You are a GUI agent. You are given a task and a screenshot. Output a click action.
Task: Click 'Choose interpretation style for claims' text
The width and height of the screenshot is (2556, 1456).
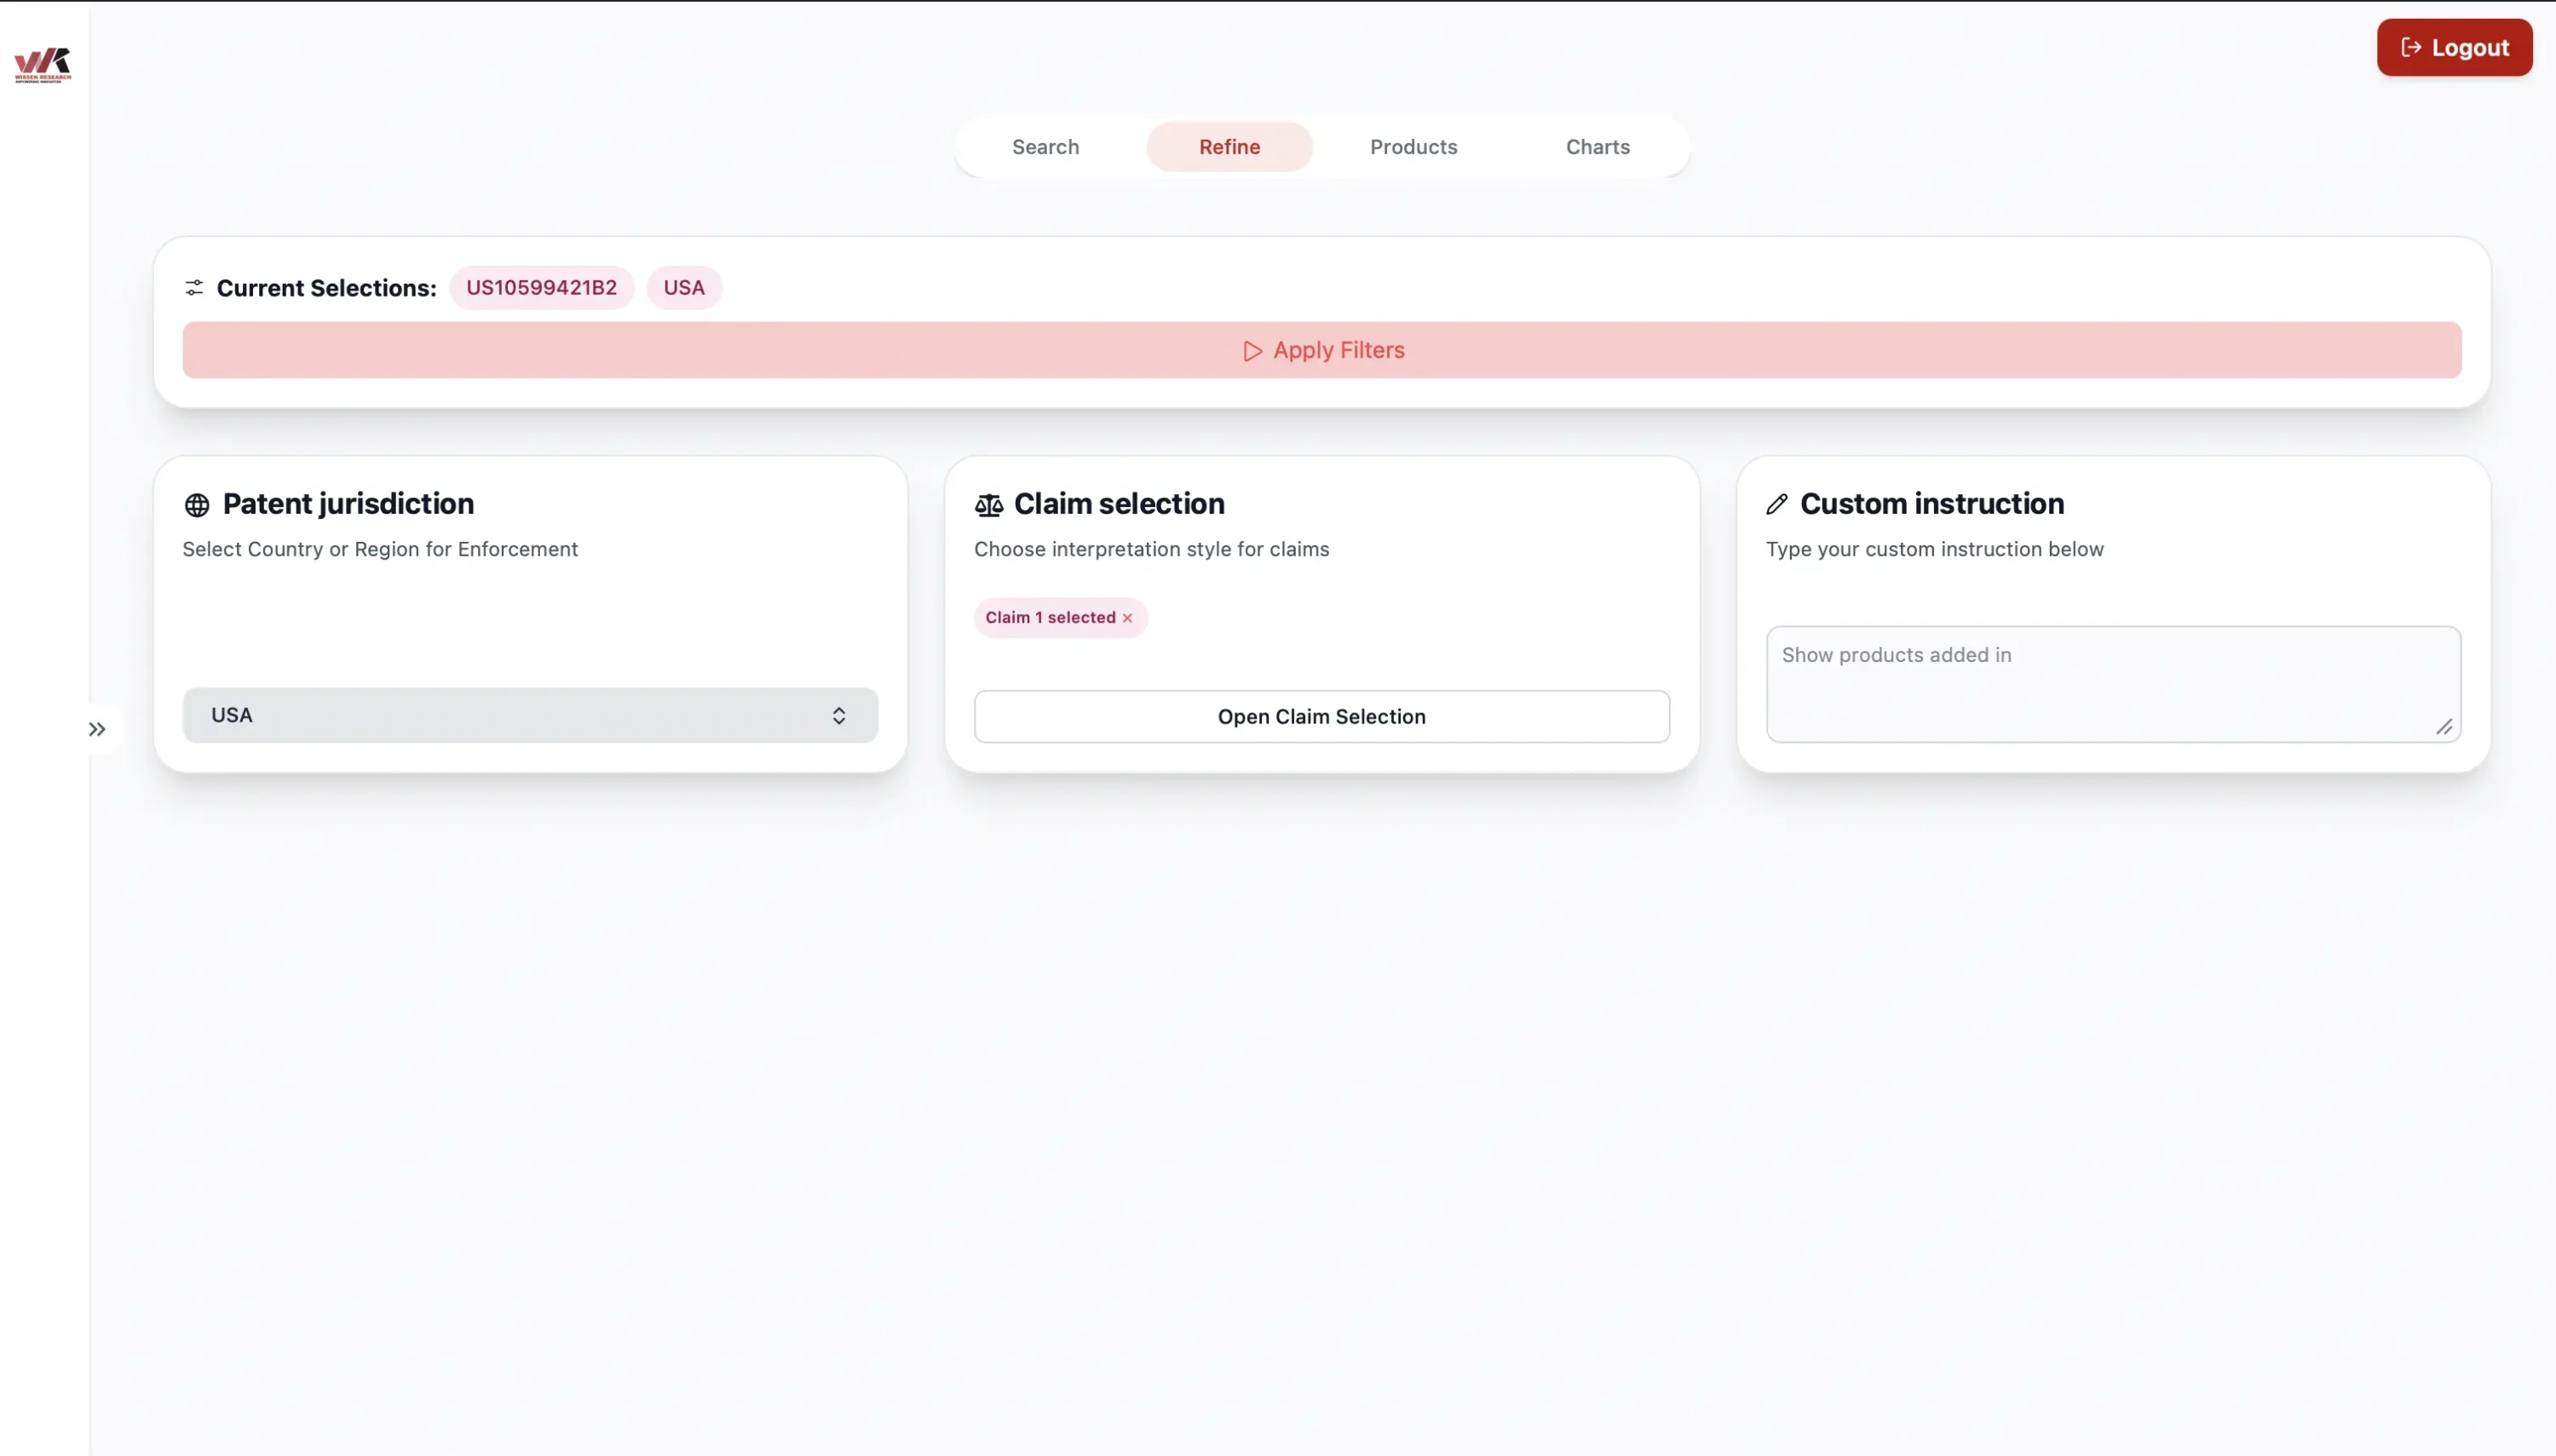click(x=1151, y=549)
